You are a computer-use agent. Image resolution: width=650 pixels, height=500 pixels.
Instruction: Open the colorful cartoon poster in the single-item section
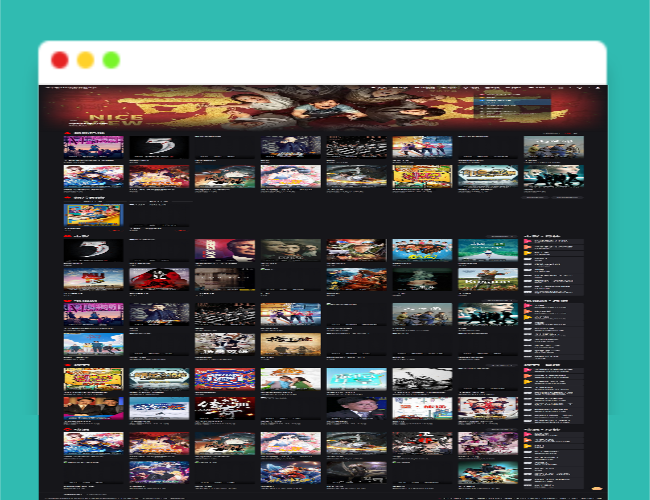[x=93, y=214]
